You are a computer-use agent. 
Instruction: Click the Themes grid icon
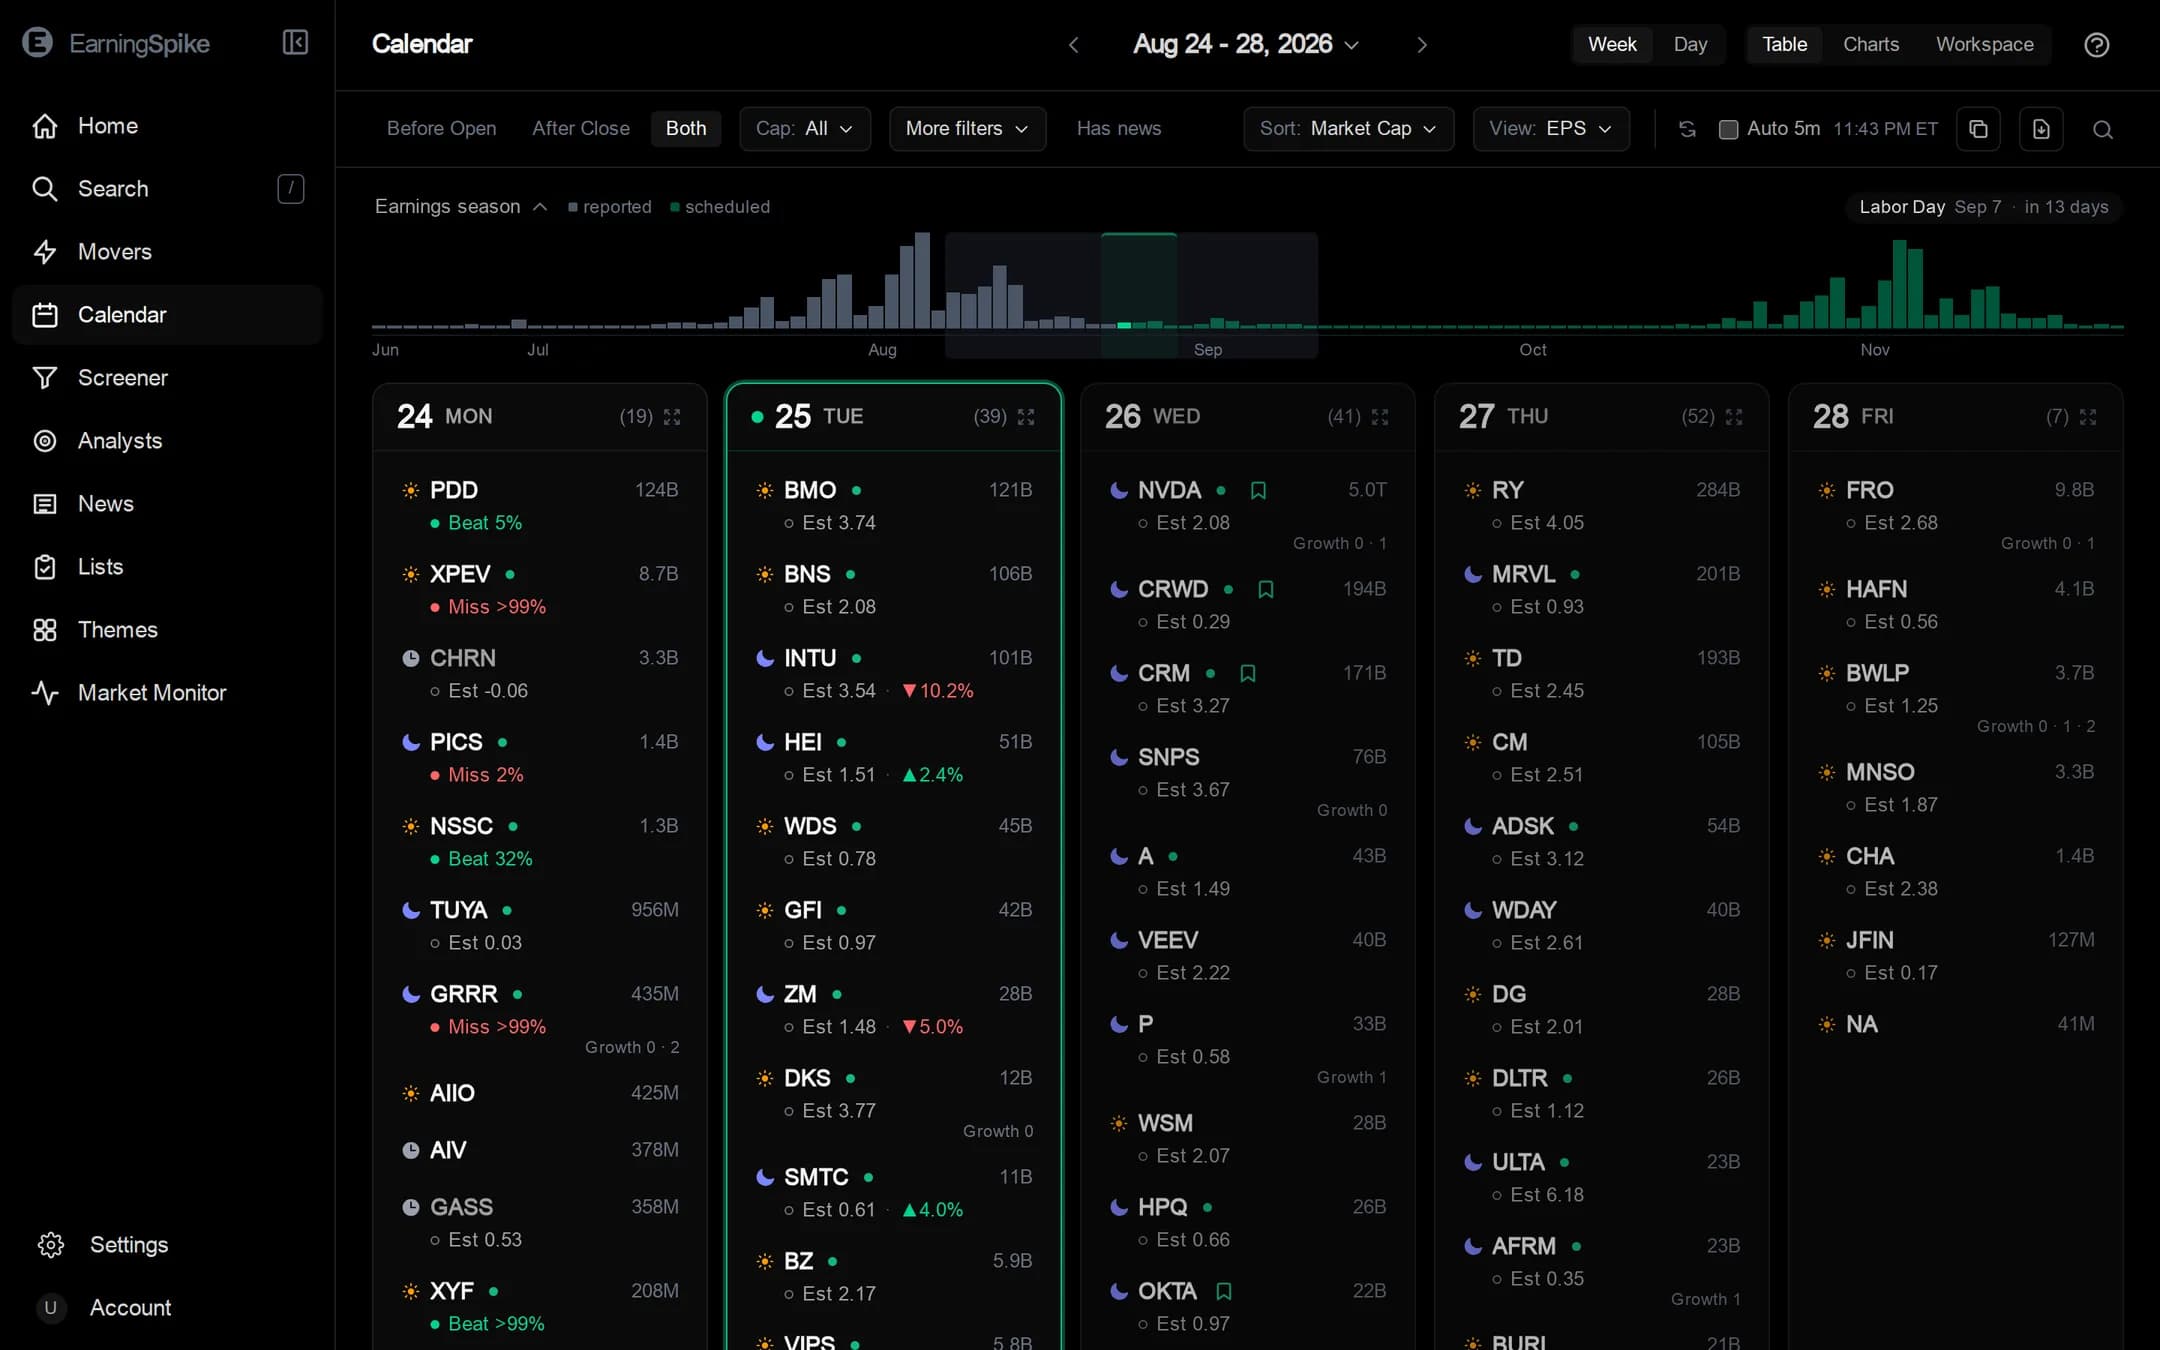coord(45,630)
